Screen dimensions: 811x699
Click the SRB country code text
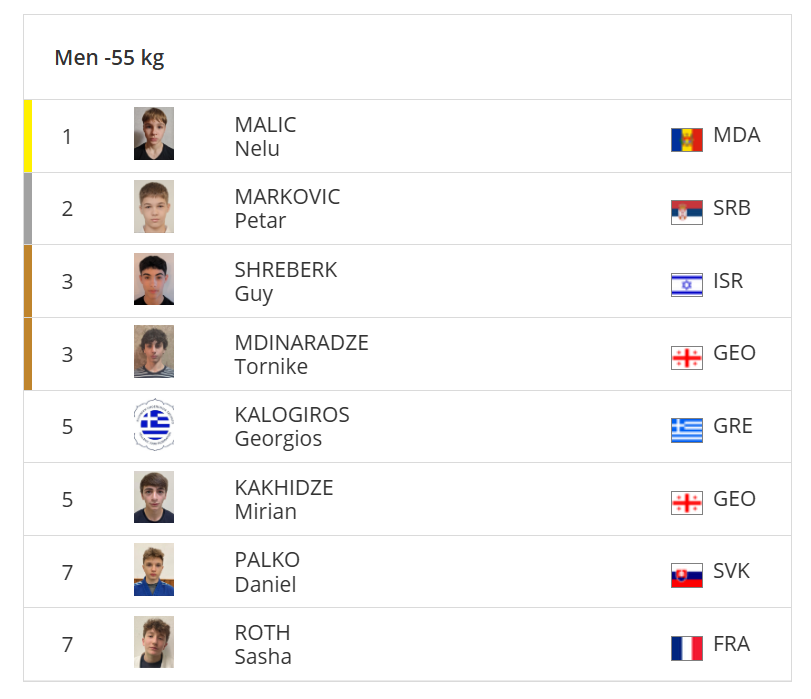[x=732, y=208]
